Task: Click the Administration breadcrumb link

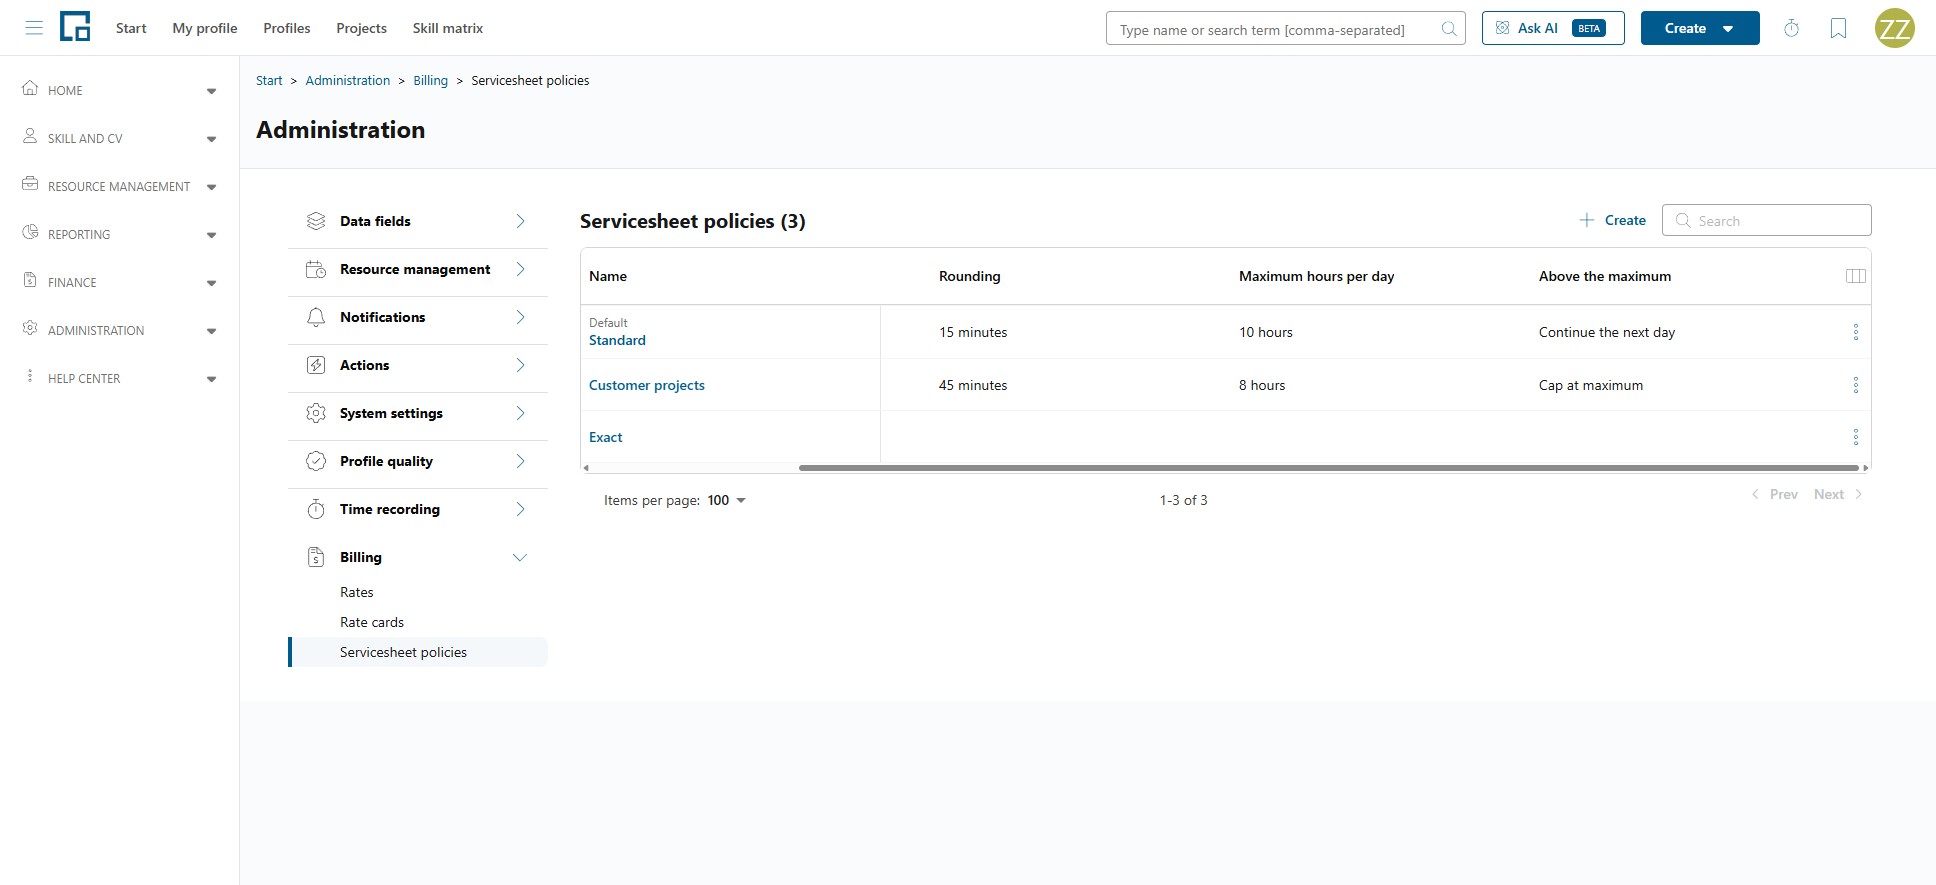Action: [348, 80]
